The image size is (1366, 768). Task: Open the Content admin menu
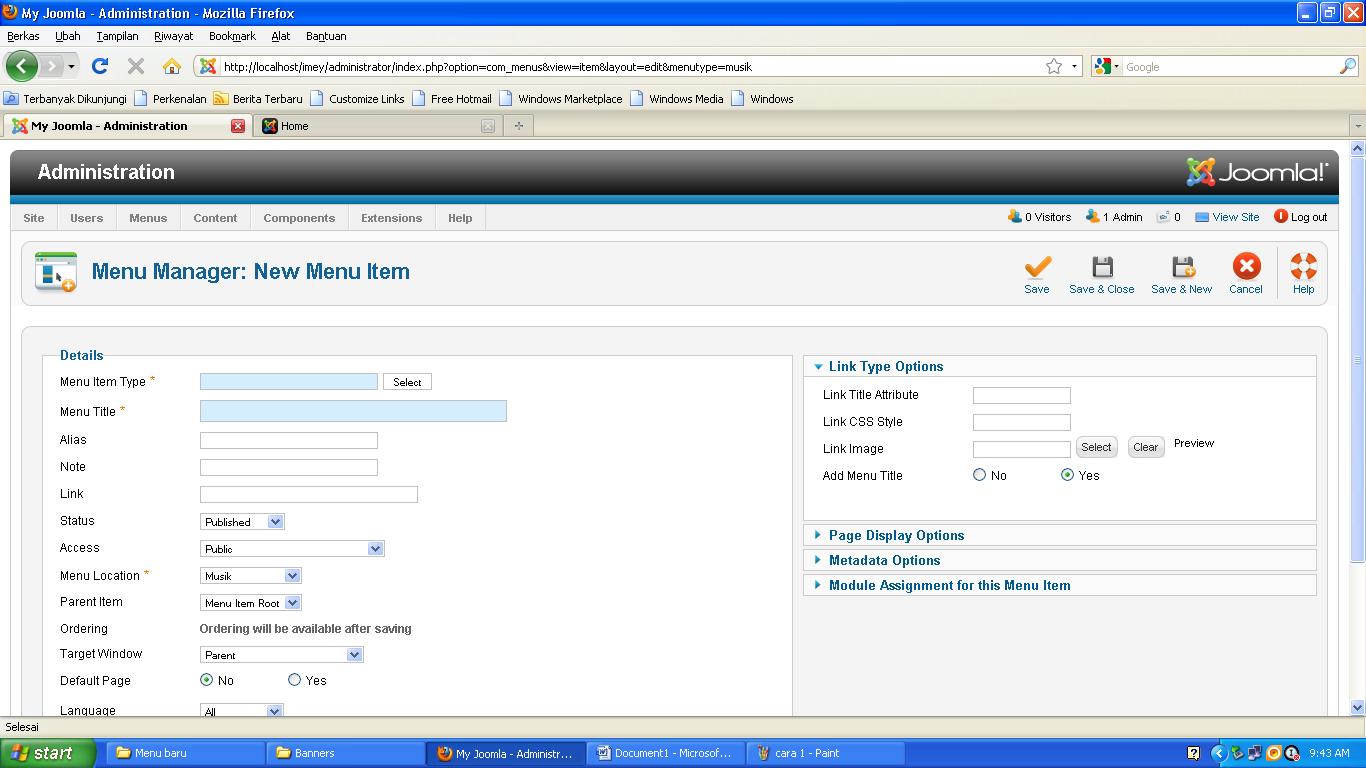pos(215,218)
